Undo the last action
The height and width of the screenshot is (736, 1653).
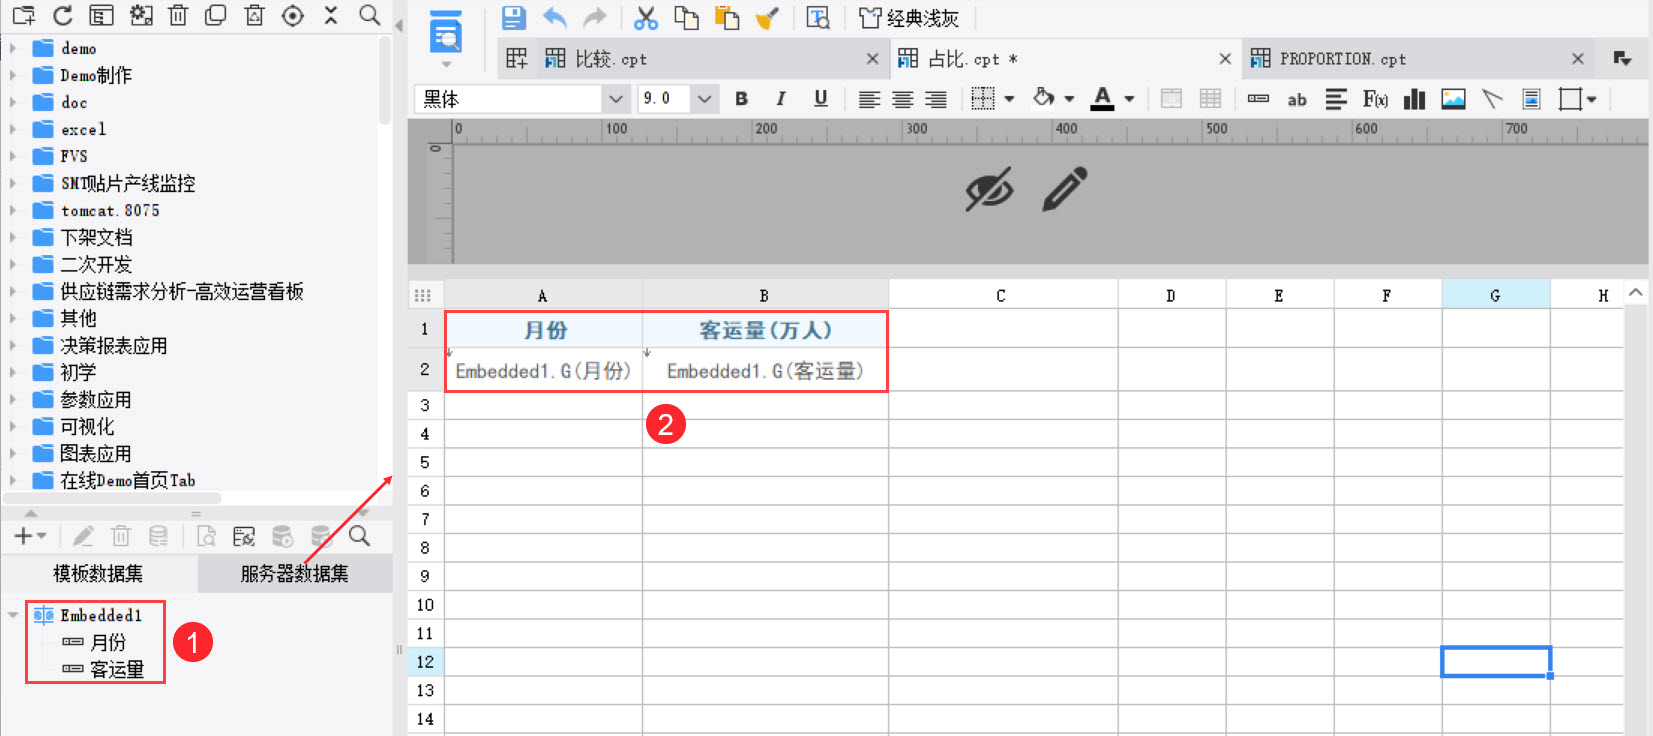point(555,17)
